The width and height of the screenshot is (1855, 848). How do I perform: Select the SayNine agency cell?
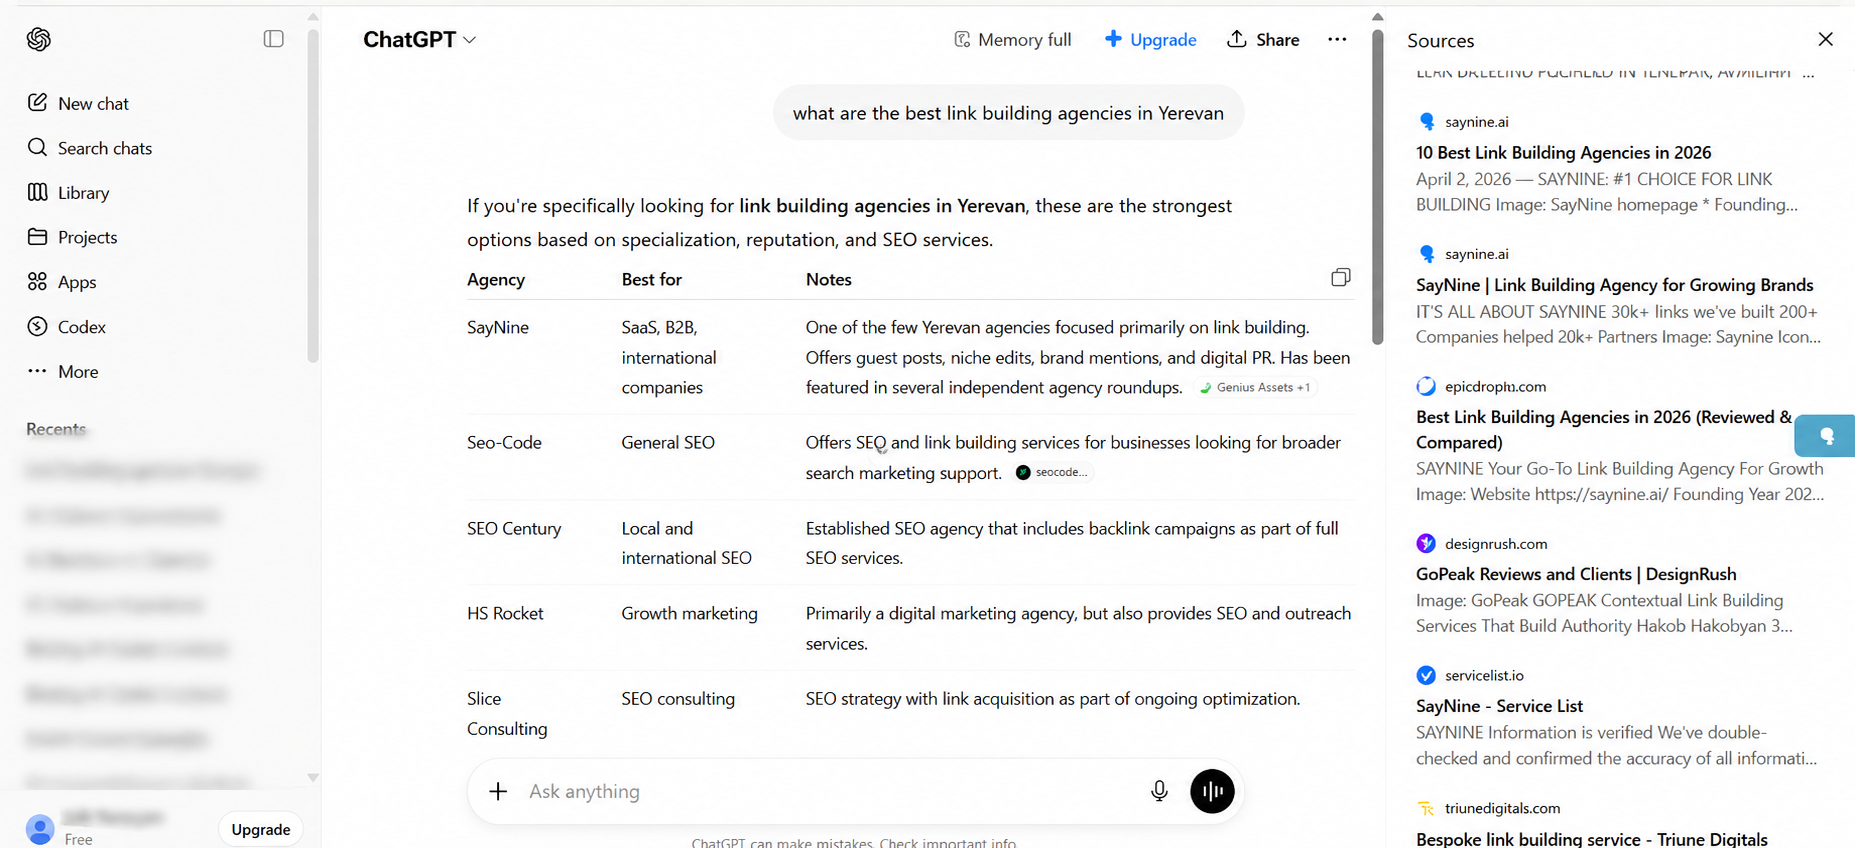pyautogui.click(x=497, y=327)
